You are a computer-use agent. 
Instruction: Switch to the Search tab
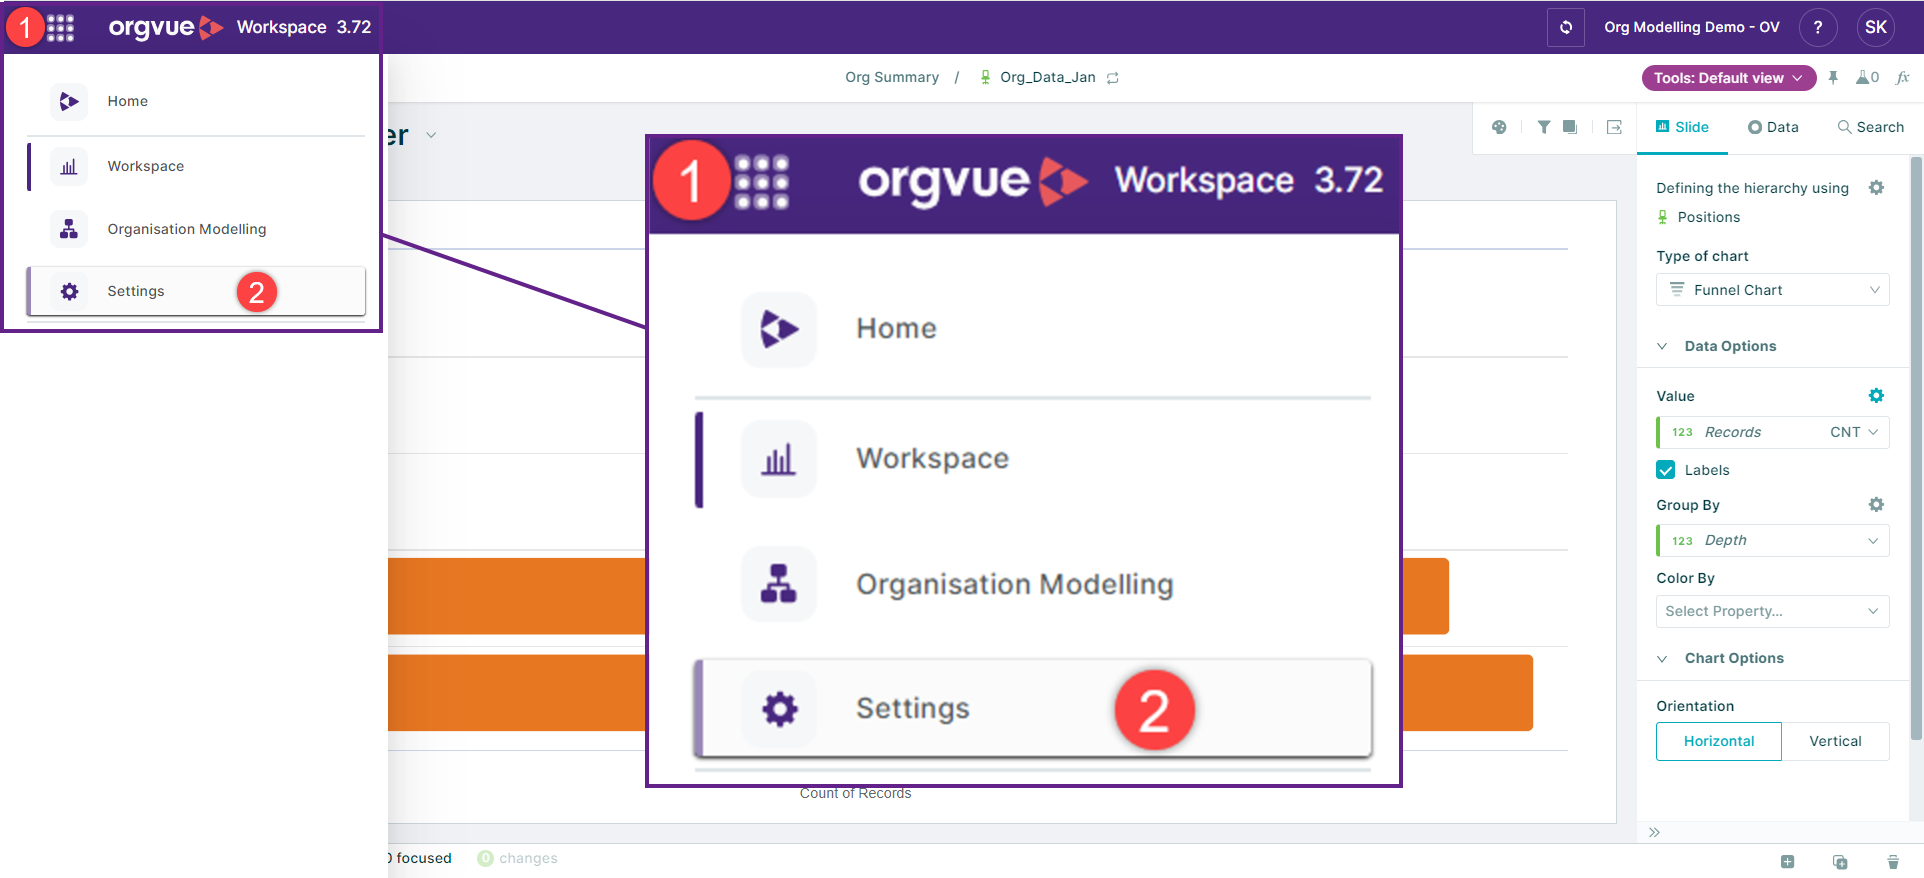point(1870,127)
